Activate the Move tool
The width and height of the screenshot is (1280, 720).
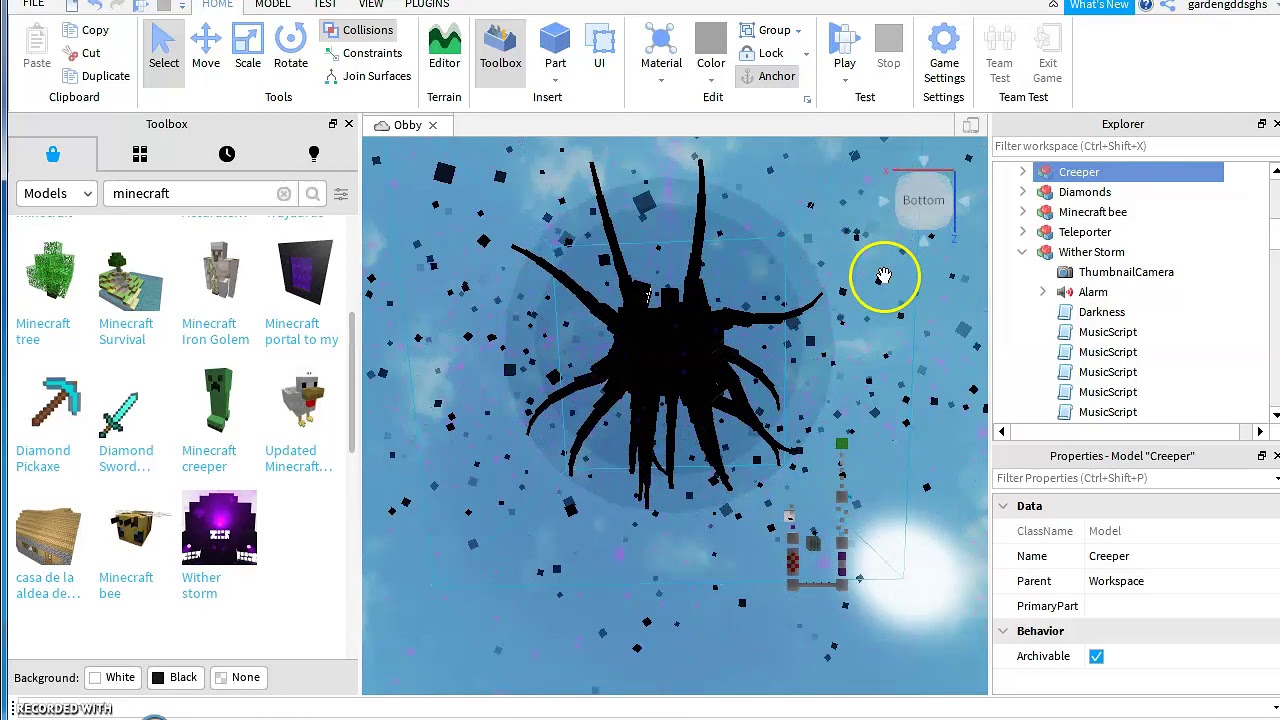point(205,48)
